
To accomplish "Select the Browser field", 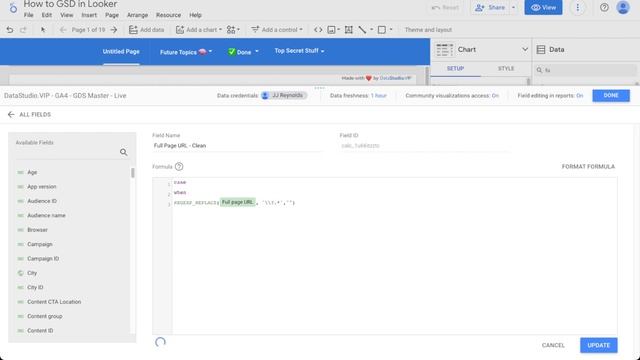I will 38,230.
